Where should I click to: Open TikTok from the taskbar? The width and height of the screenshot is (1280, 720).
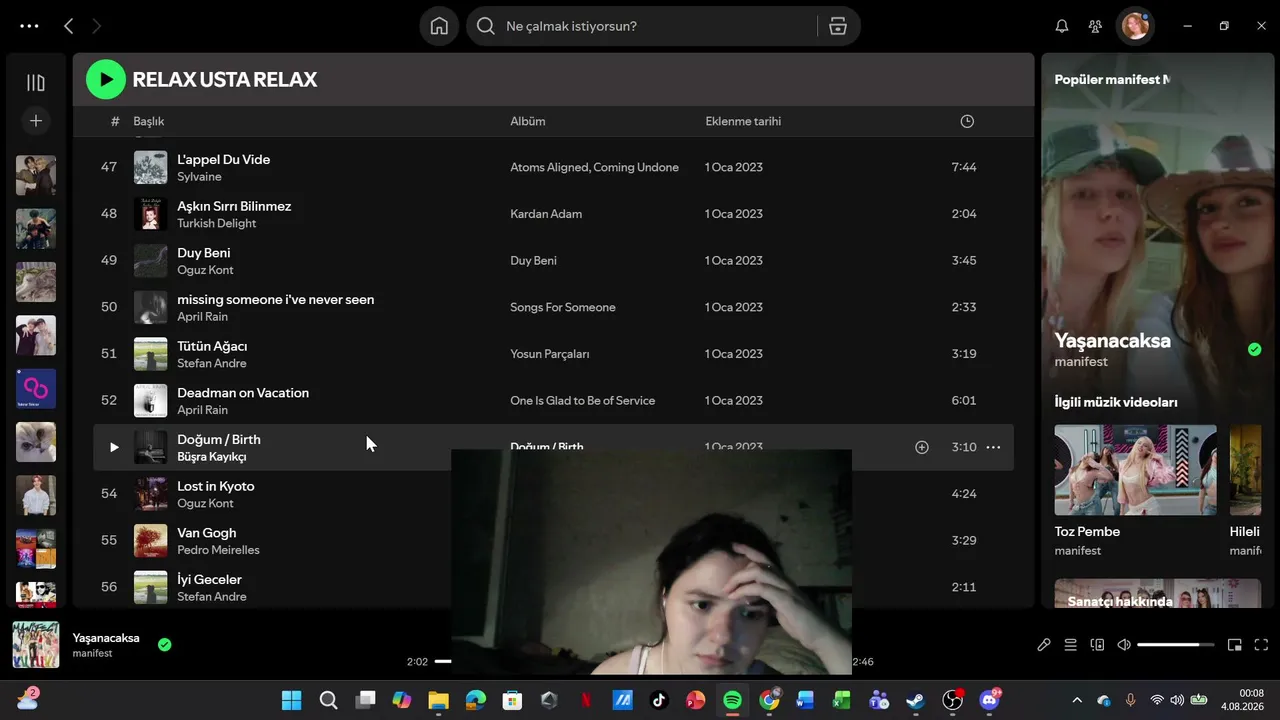click(x=659, y=700)
